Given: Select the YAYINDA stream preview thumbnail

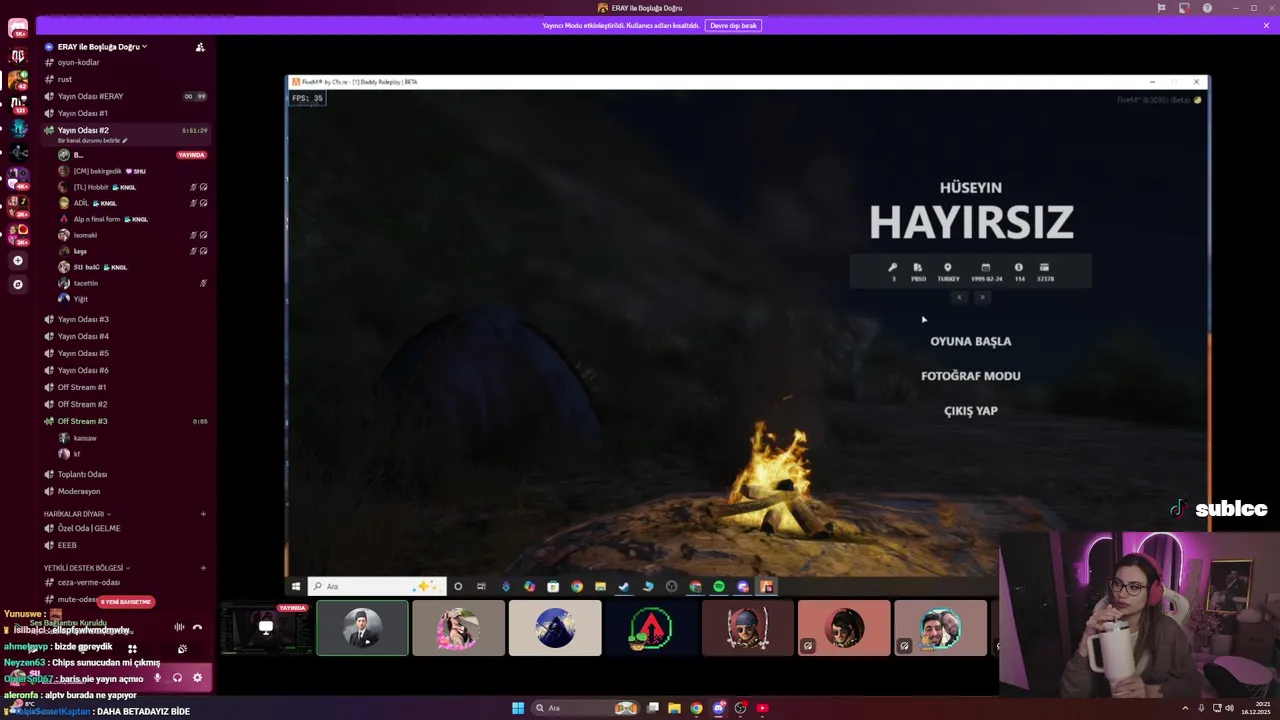Looking at the screenshot, I should point(266,628).
